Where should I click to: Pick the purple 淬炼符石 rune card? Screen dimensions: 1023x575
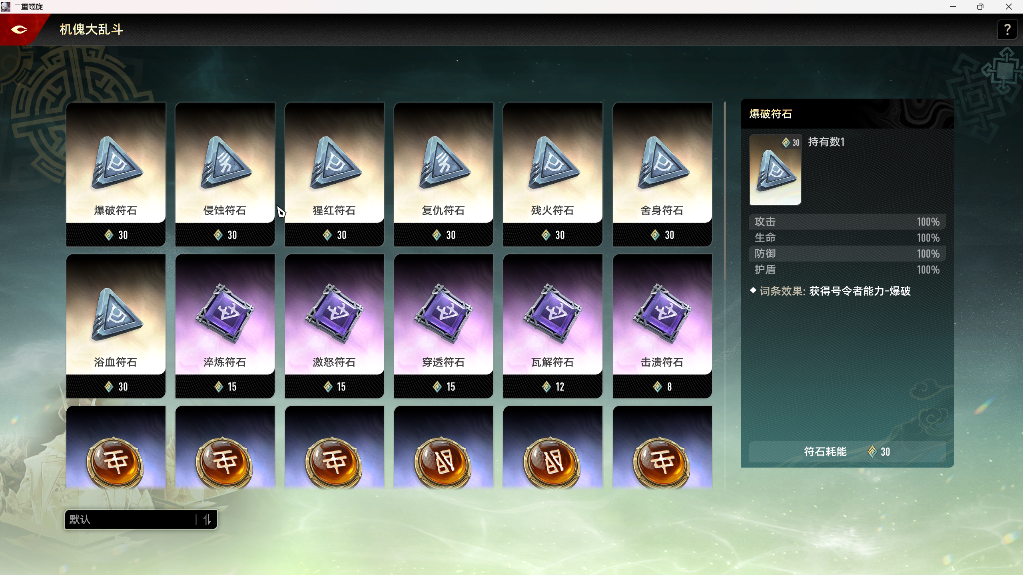click(x=225, y=326)
